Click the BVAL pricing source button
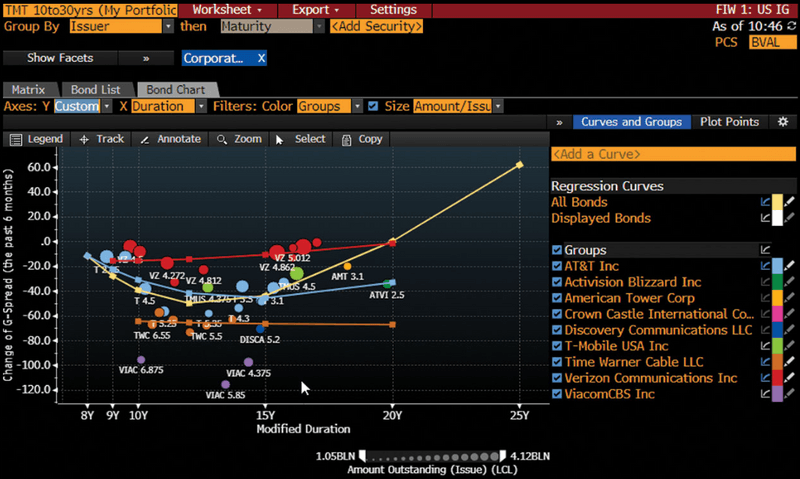Screen dimensions: 800x479 (x=772, y=42)
